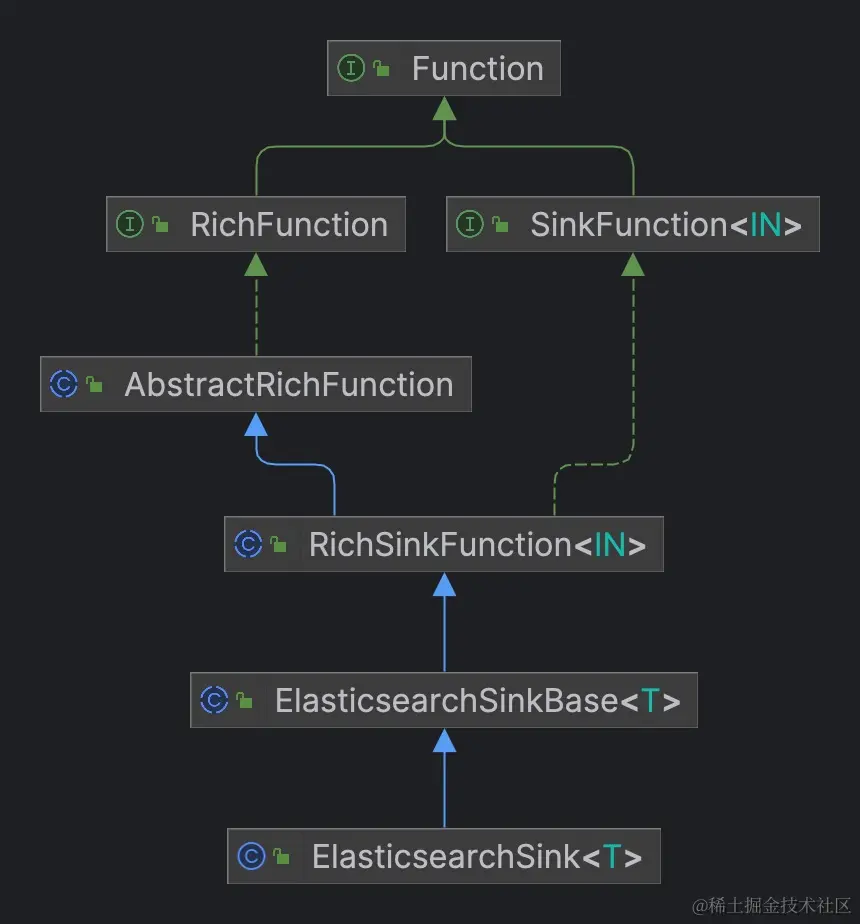Click the green lock icon beside Function

pos(381,68)
